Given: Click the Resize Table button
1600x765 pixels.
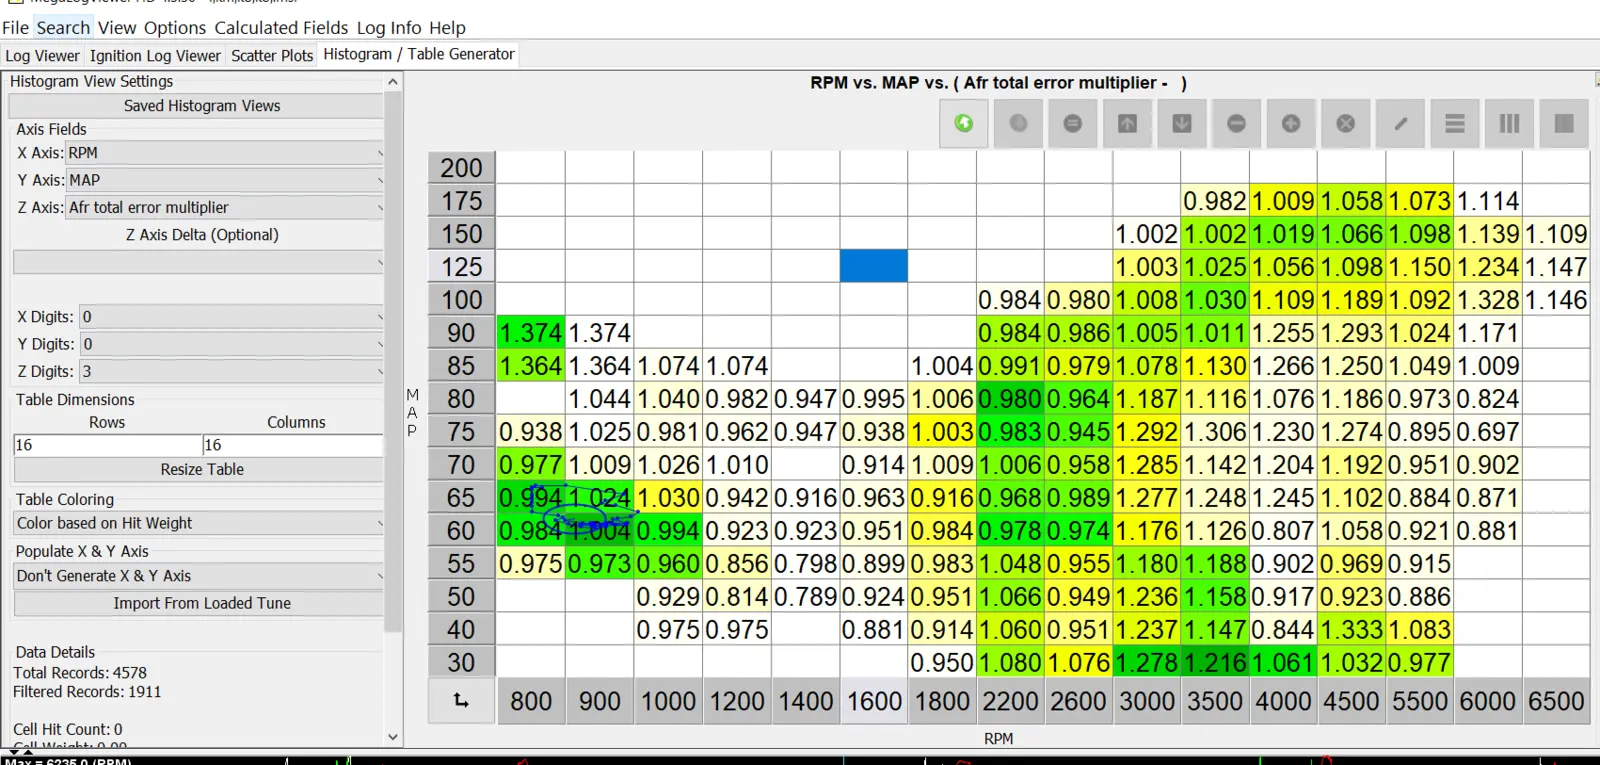Looking at the screenshot, I should pos(198,469).
